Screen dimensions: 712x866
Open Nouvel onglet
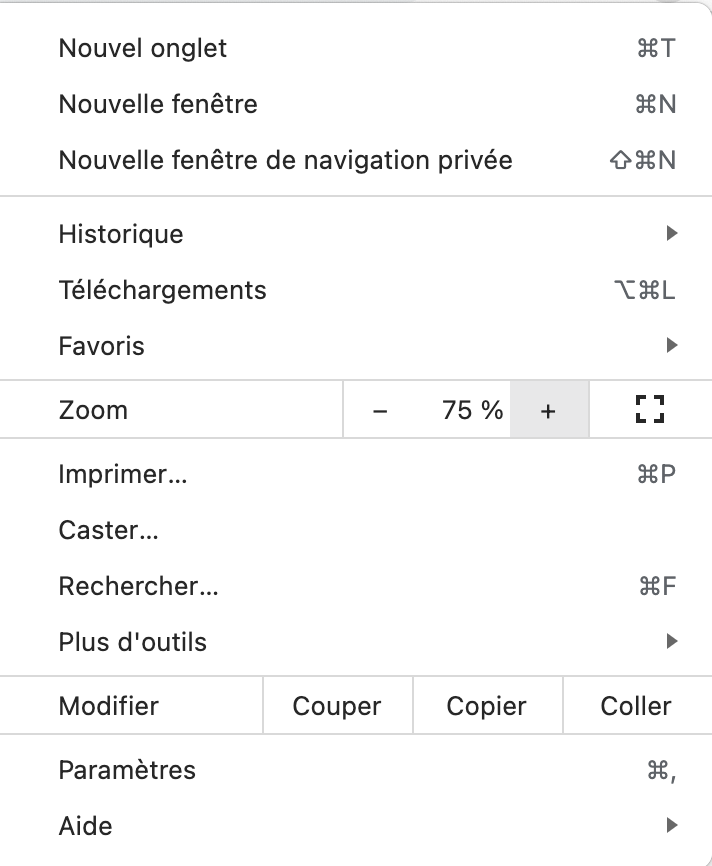click(143, 48)
